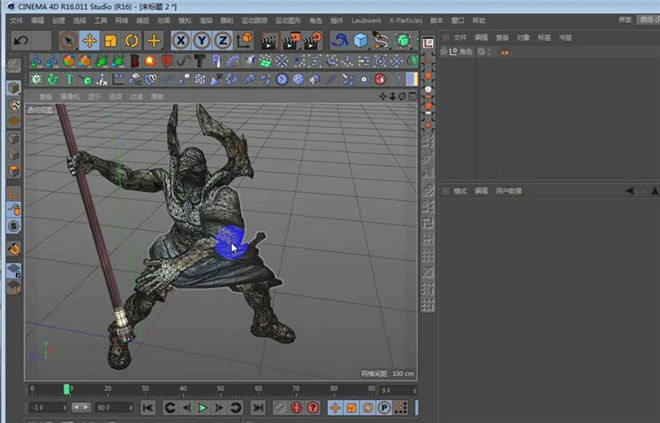The image size is (660, 423).
Task: Toggle automatic keyframing red circle button
Action: (296, 407)
